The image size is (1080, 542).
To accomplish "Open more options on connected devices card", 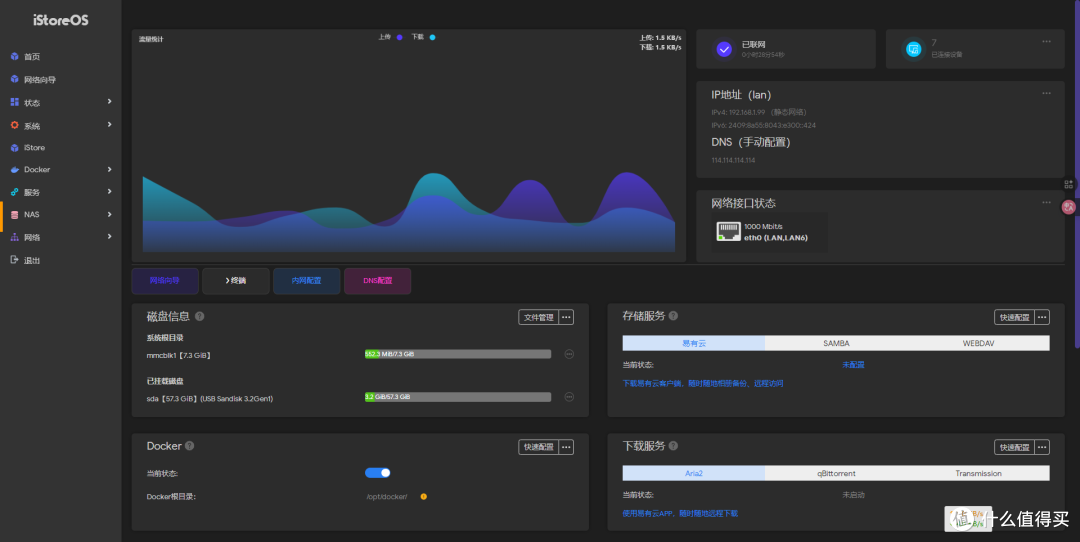I will coord(1046,41).
